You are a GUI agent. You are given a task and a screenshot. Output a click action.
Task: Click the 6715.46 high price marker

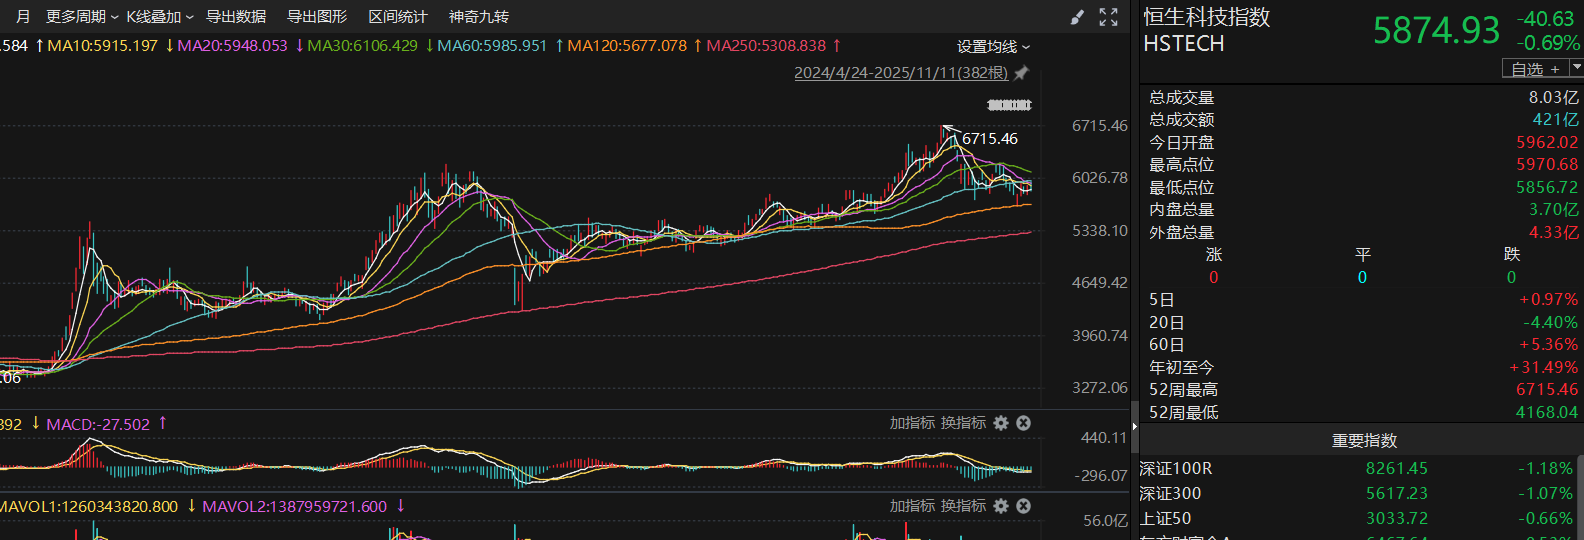coord(990,139)
